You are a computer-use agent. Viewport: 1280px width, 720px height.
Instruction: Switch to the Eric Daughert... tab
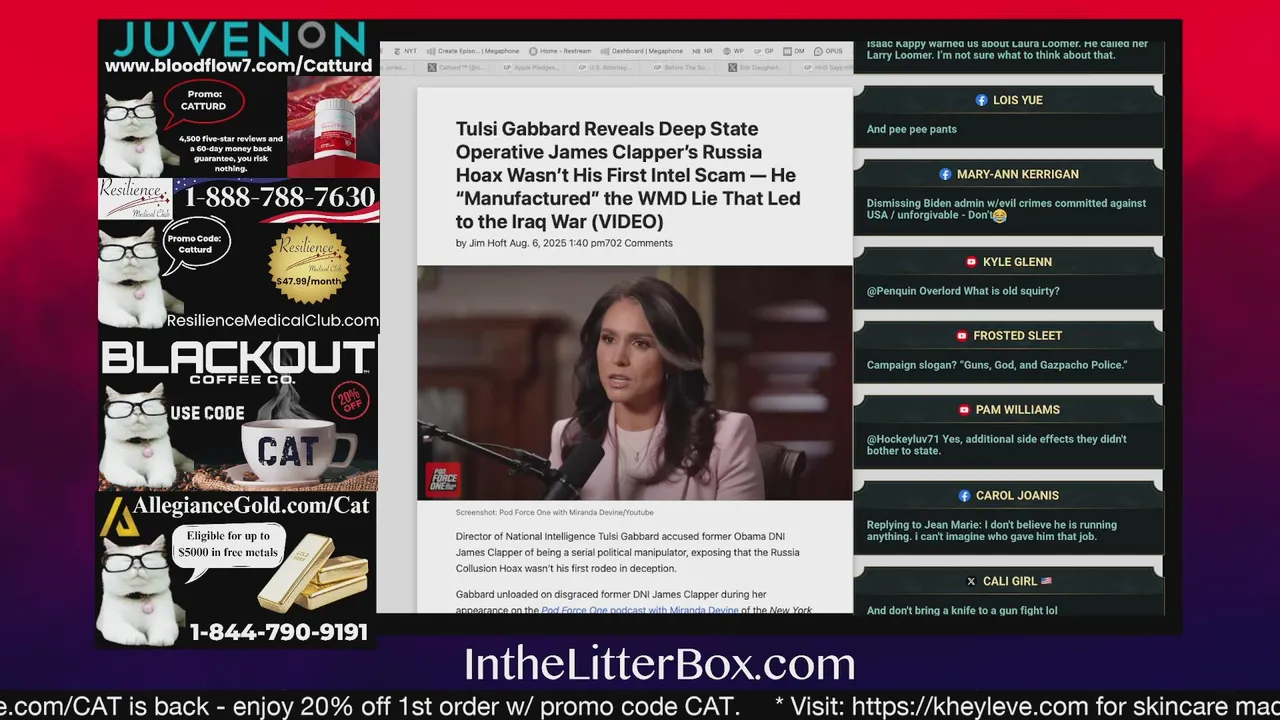click(758, 68)
